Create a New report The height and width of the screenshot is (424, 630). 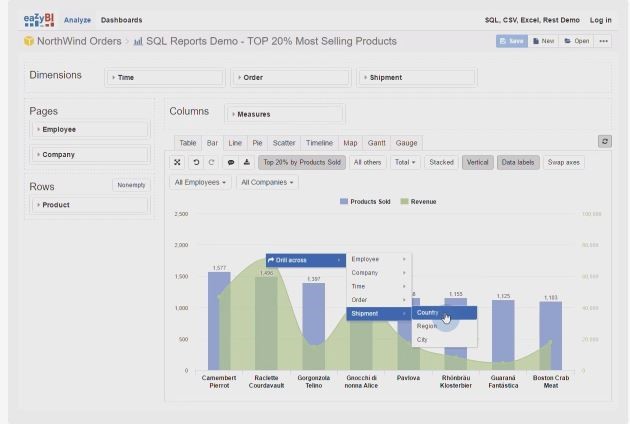tap(543, 41)
